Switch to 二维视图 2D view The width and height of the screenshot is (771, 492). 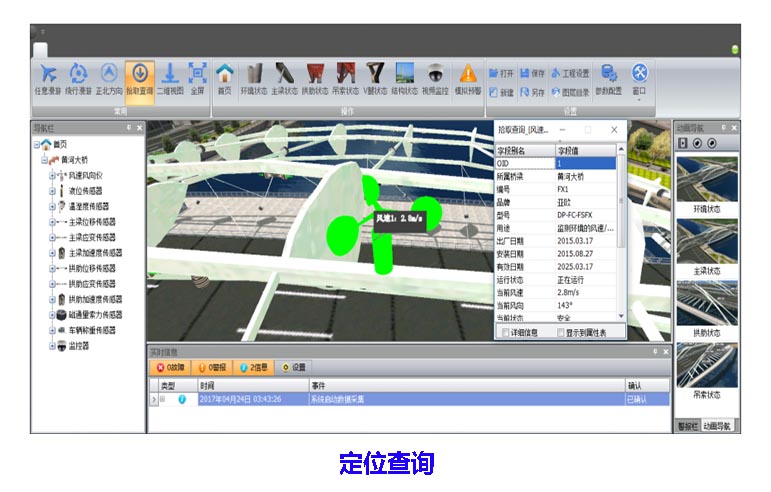(x=169, y=76)
